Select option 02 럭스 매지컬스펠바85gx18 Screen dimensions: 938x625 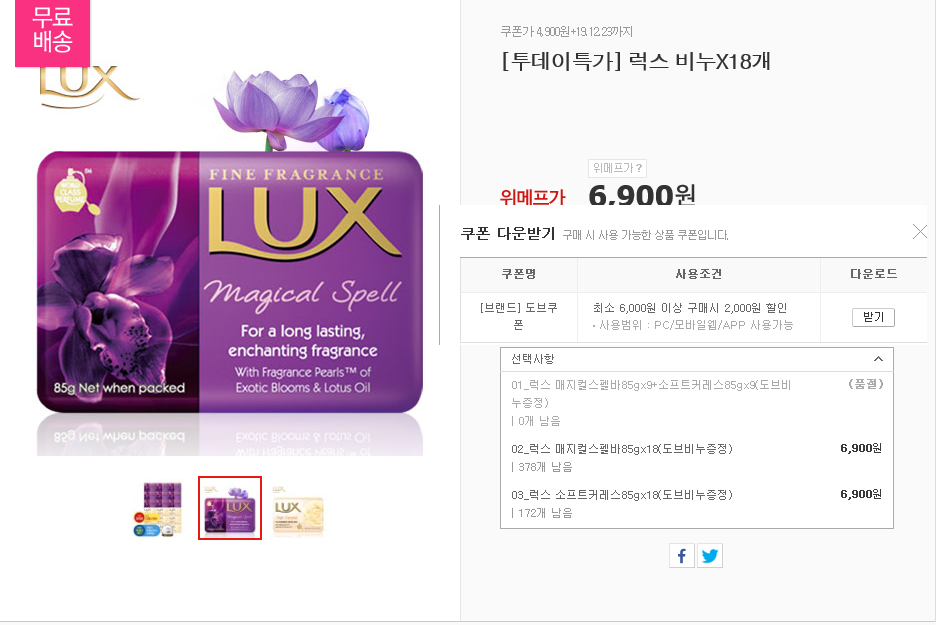(x=697, y=457)
